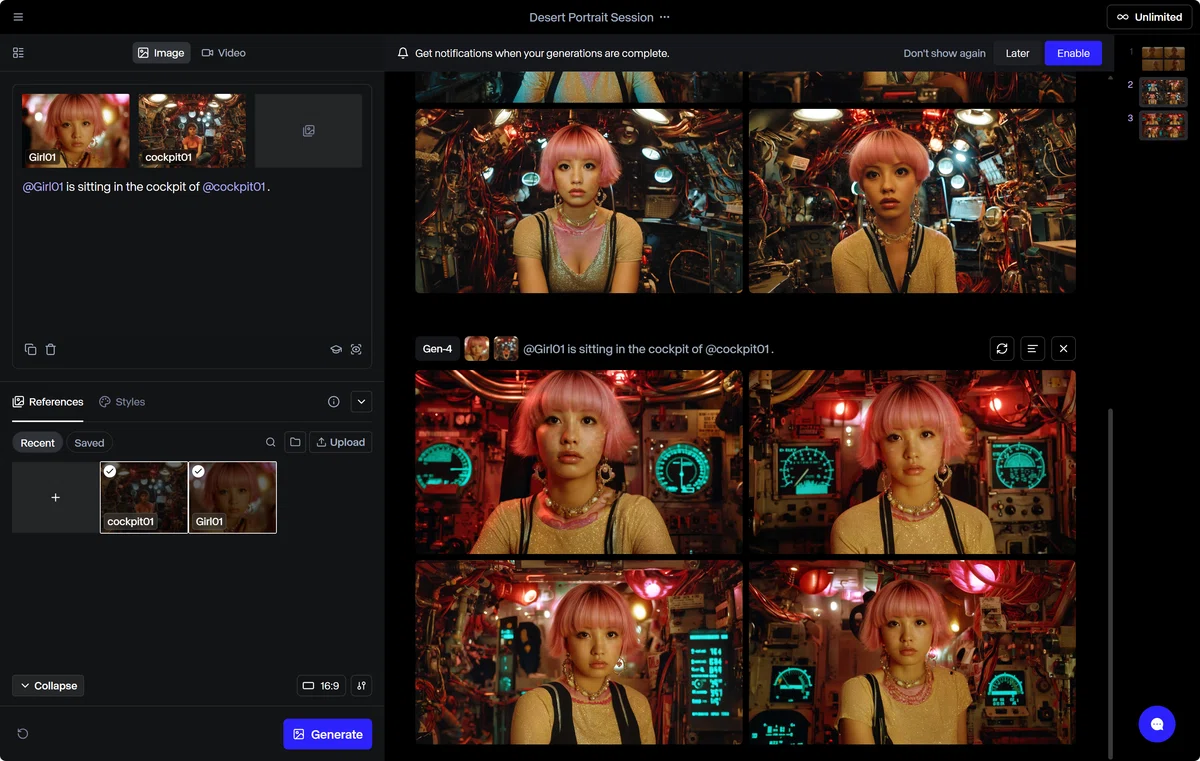This screenshot has width=1200, height=761.
Task: Click the notification bell icon
Action: click(x=403, y=53)
